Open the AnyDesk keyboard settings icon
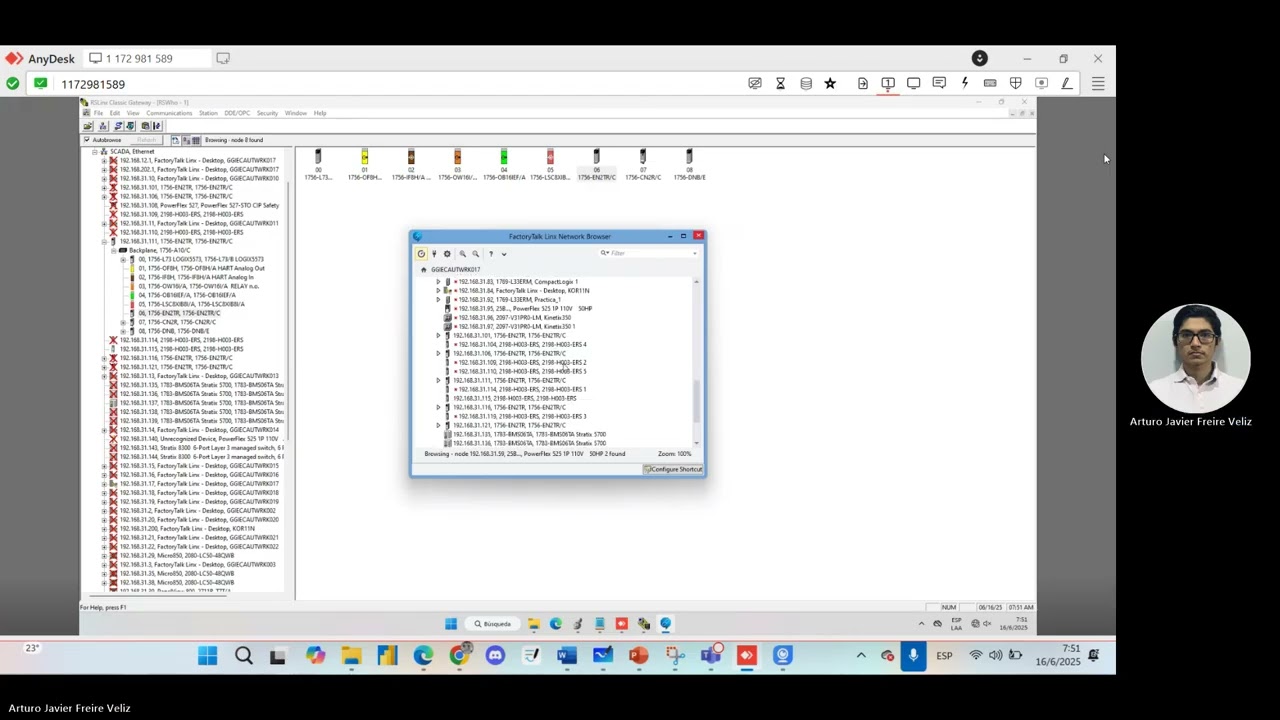 pos(990,84)
